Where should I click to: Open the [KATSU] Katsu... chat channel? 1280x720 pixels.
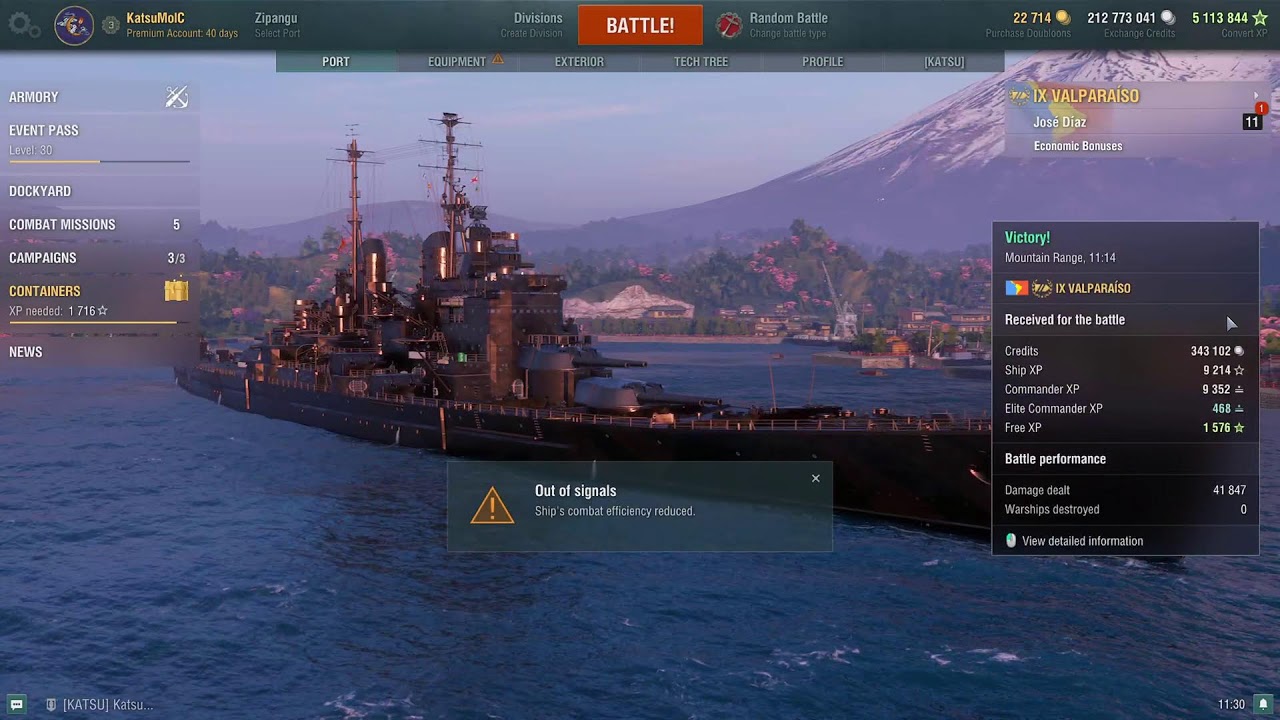pos(108,705)
